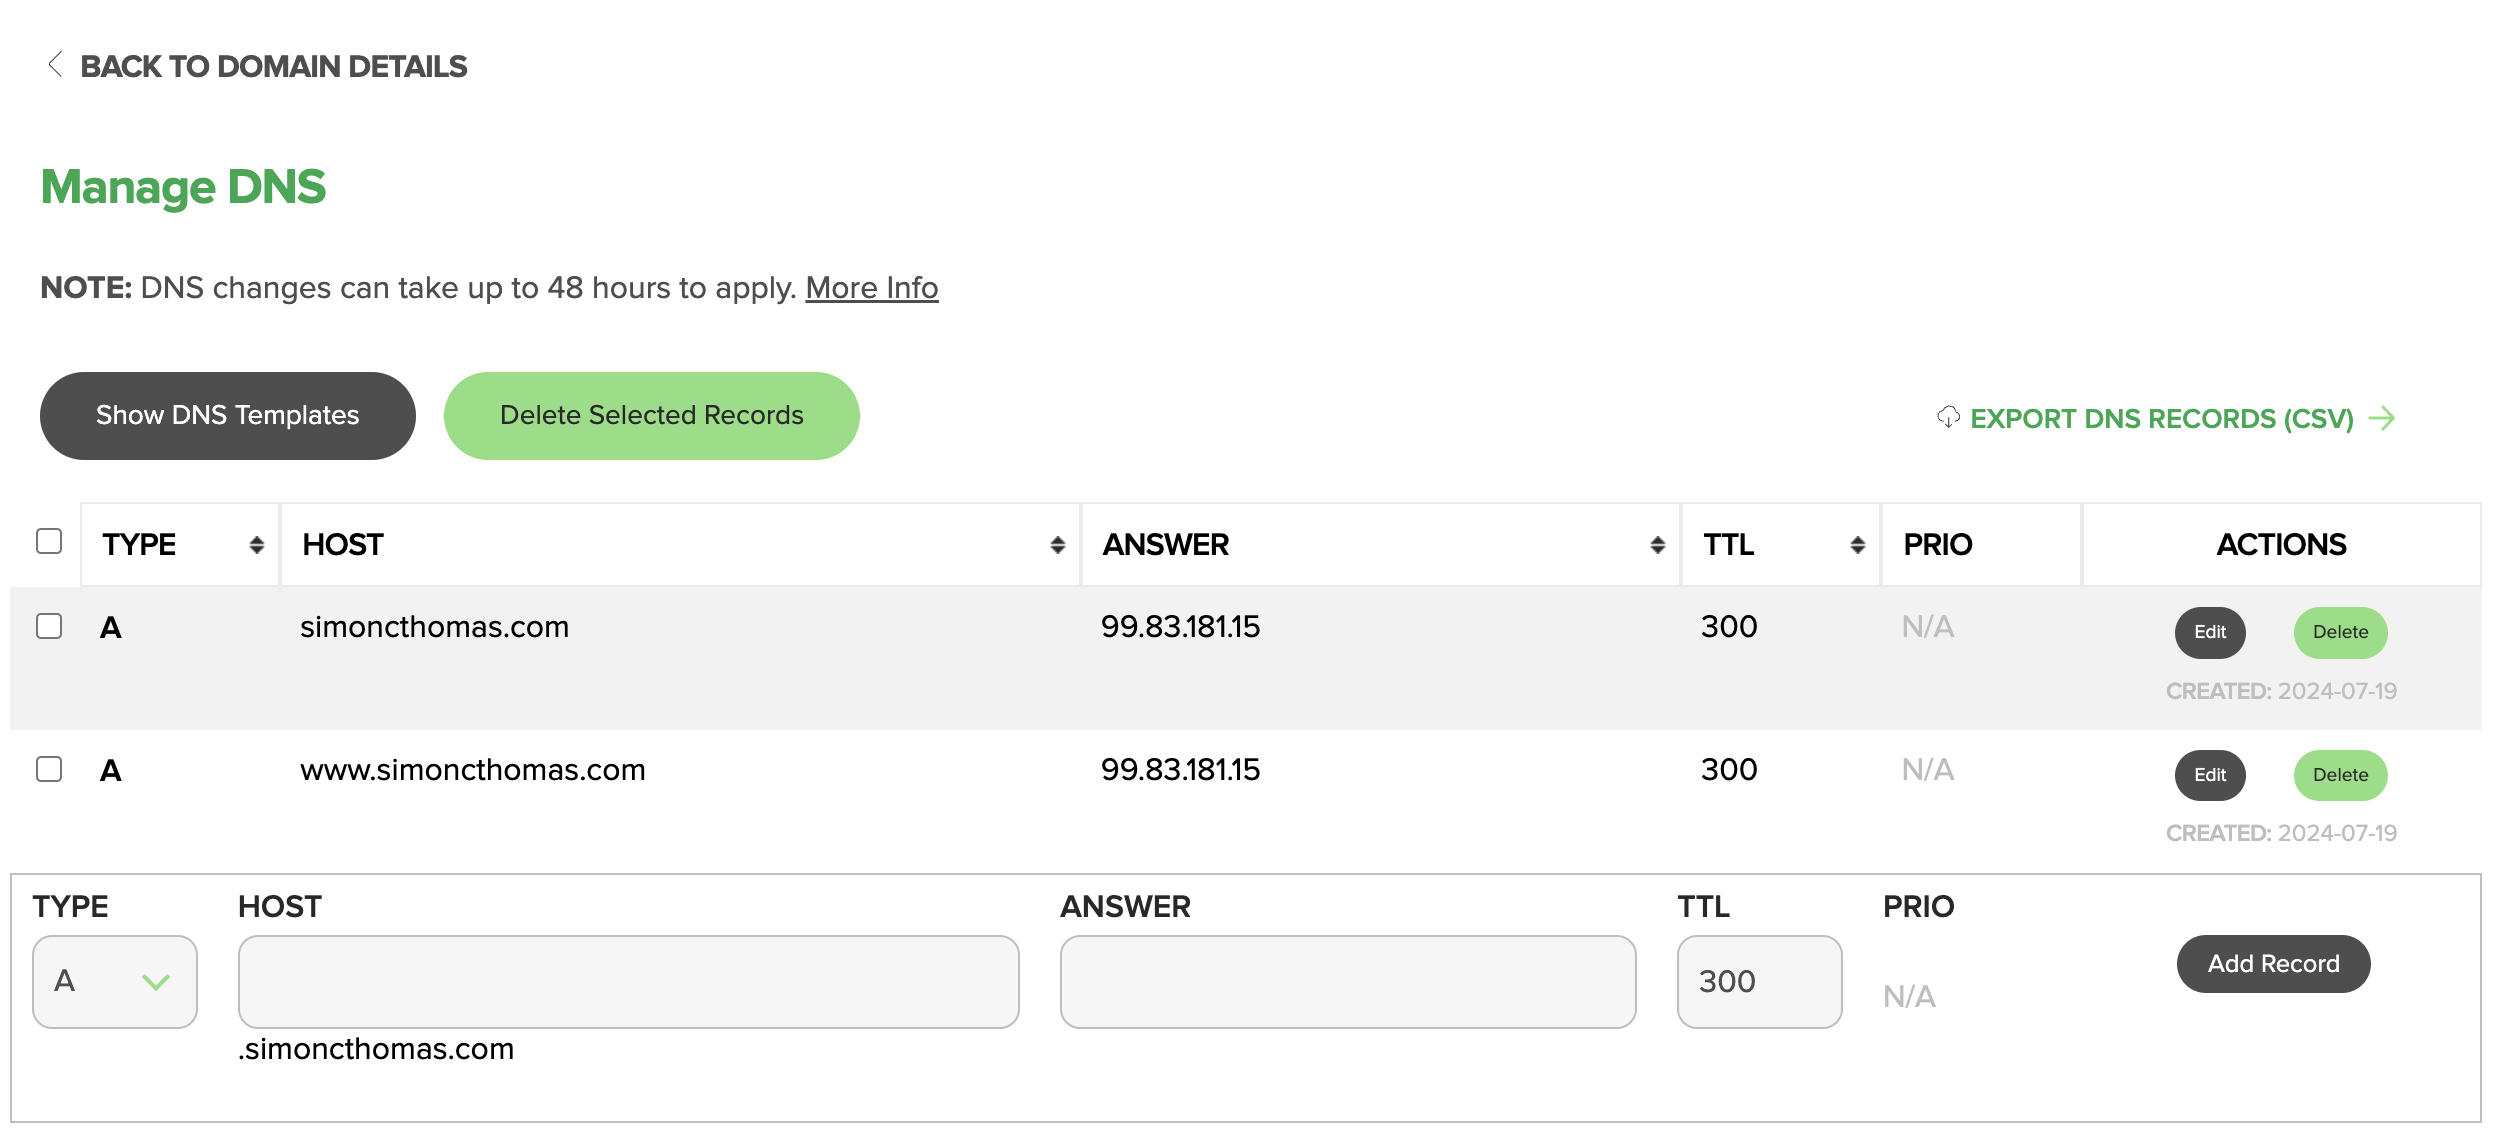
Task: Delete selected DNS records
Action: (x=651, y=416)
